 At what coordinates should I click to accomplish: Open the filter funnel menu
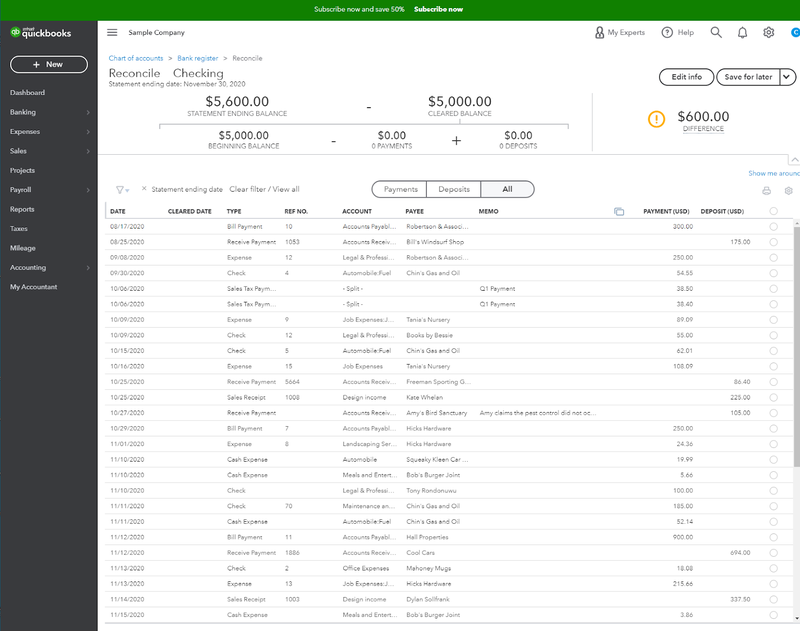tap(122, 190)
